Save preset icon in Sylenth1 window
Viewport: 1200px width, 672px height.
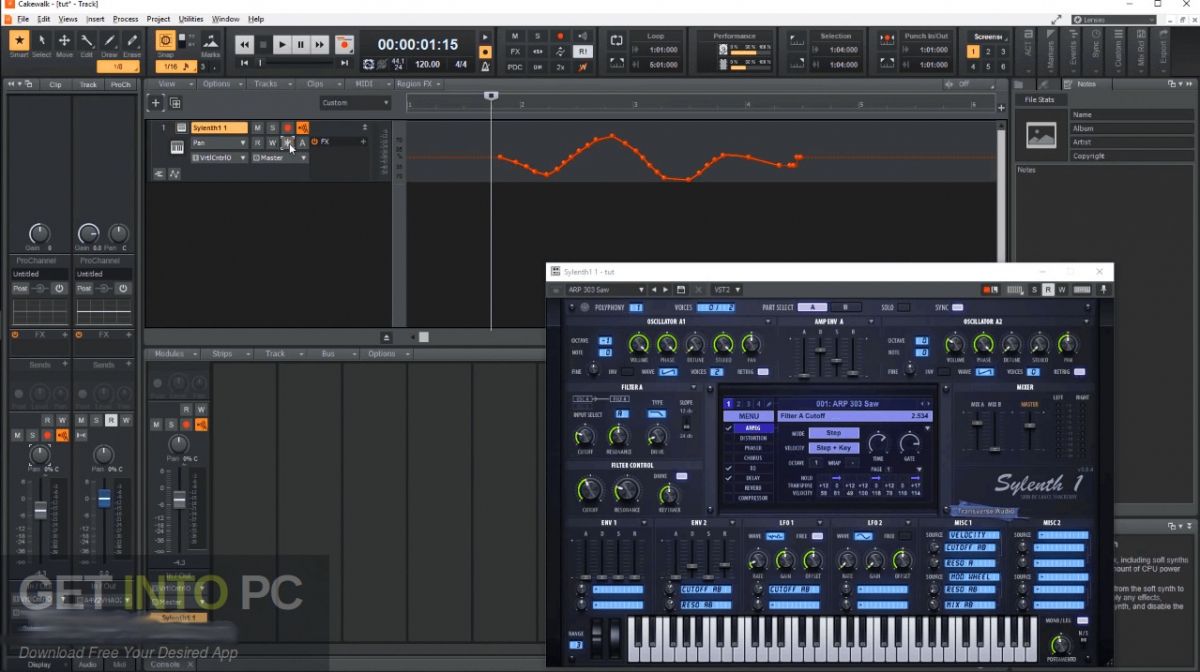tap(681, 290)
